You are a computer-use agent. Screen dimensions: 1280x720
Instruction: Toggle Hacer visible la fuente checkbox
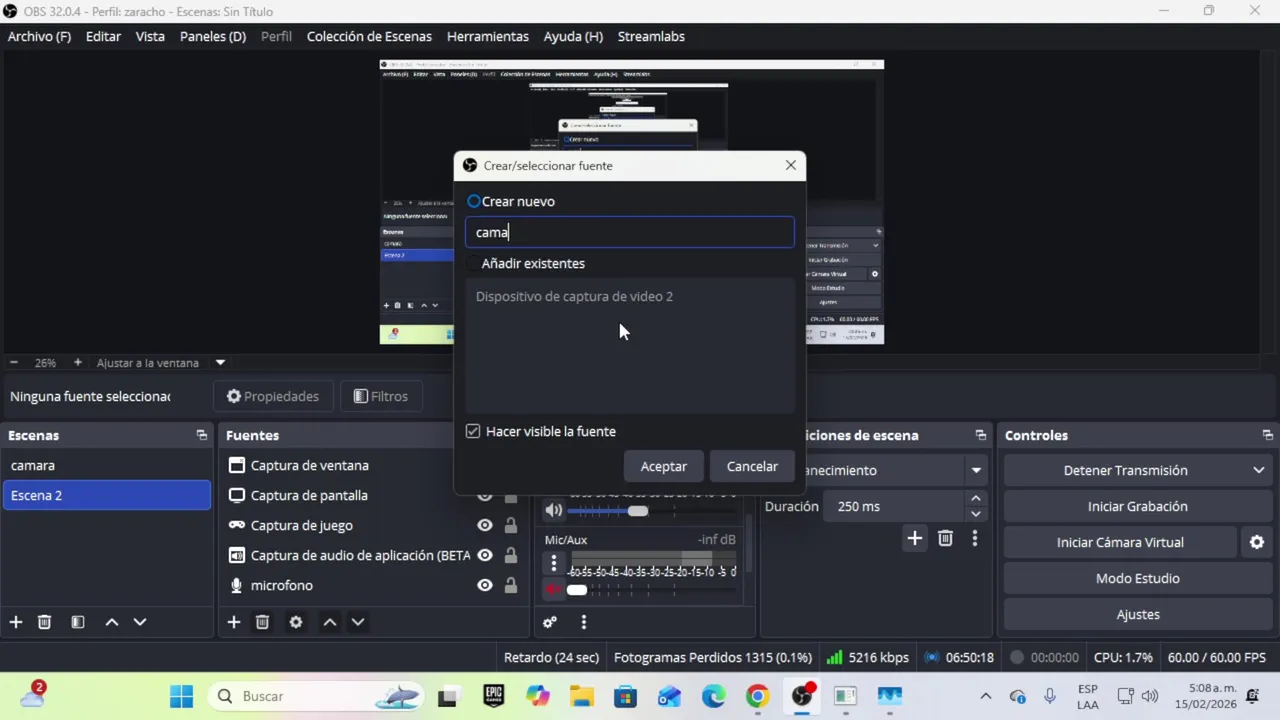click(473, 431)
